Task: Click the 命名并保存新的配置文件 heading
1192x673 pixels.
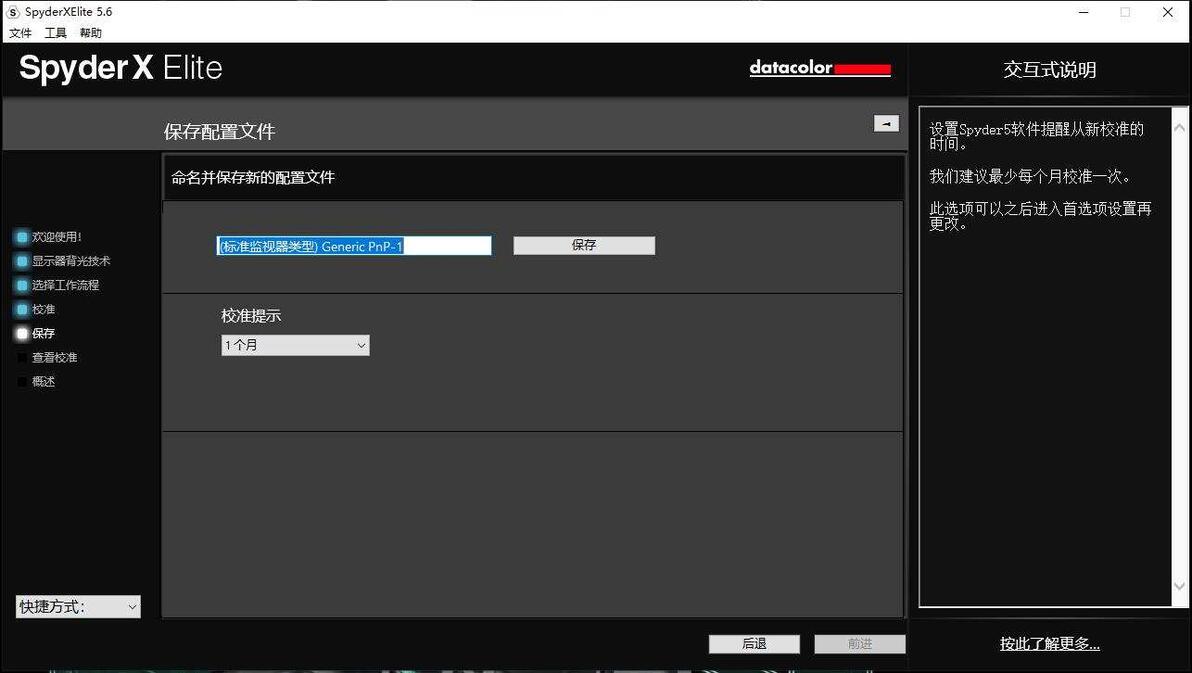Action: tap(253, 177)
